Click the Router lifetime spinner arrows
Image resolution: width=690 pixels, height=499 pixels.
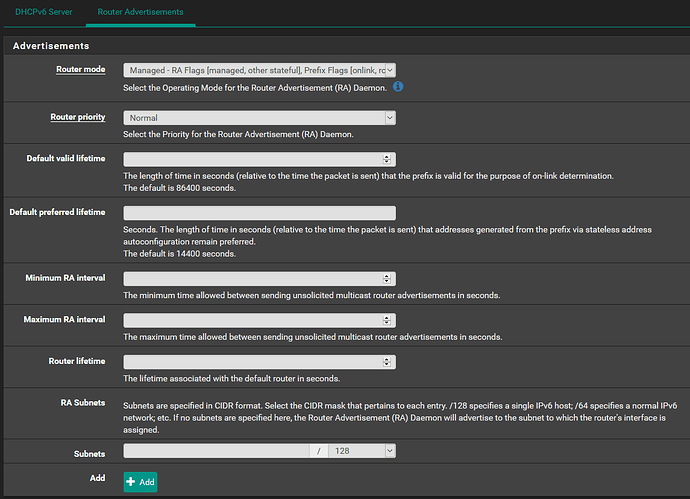(x=387, y=362)
